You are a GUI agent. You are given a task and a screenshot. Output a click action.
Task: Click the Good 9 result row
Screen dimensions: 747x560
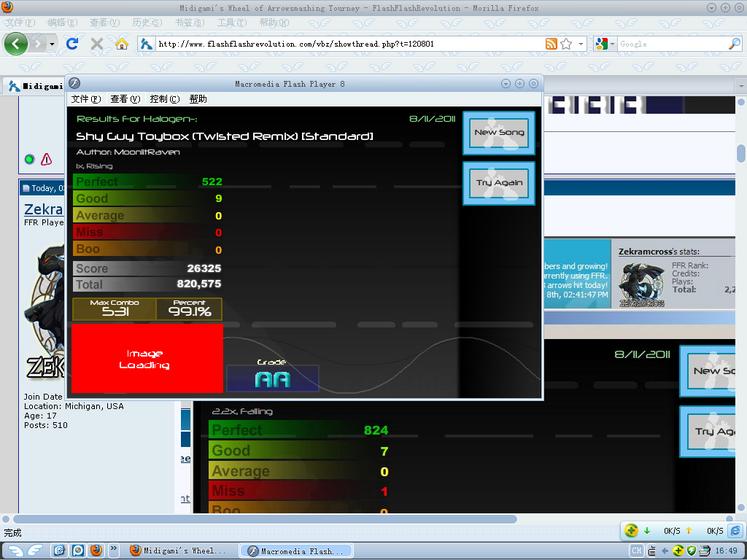147,198
